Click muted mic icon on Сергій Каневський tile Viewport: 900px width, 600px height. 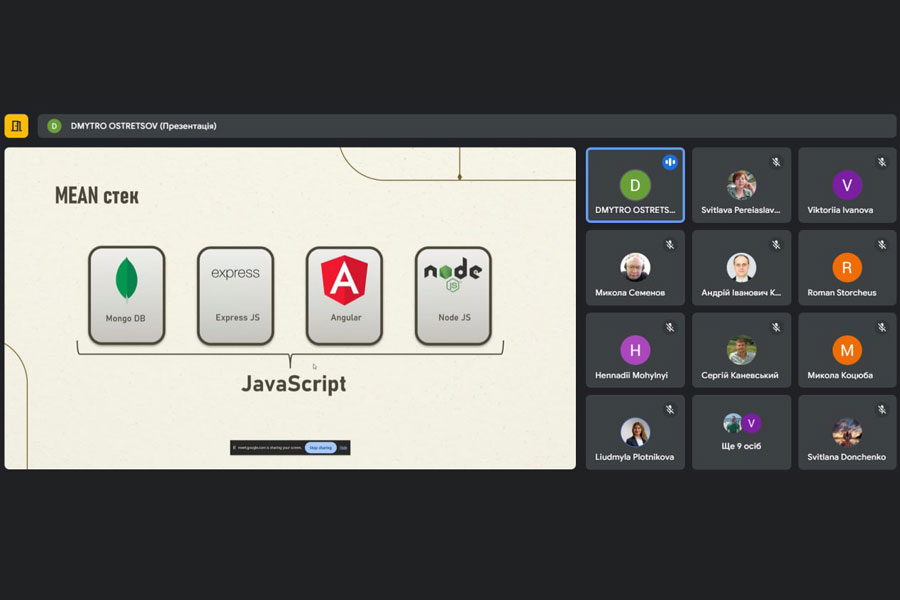(776, 327)
